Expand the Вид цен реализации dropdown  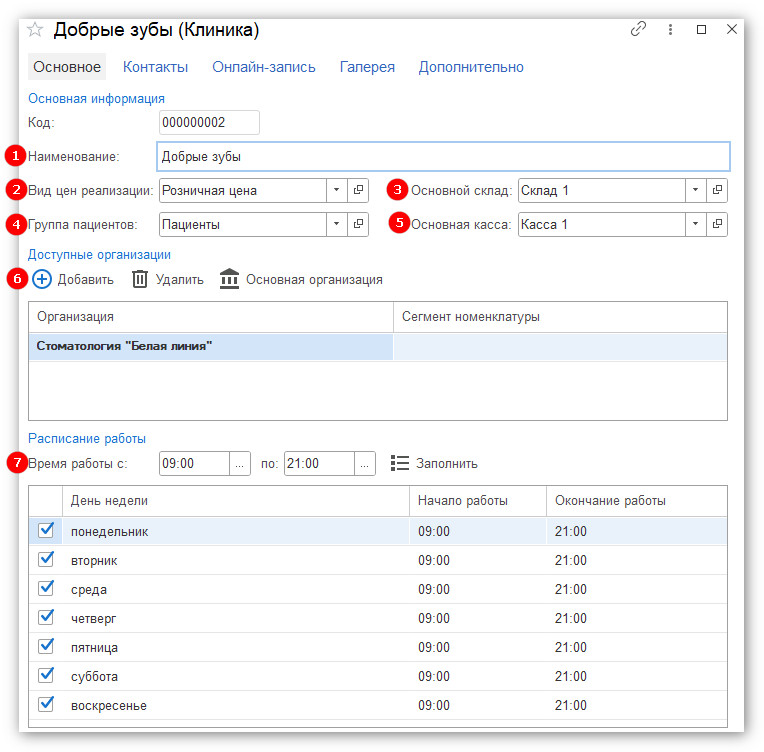point(337,190)
